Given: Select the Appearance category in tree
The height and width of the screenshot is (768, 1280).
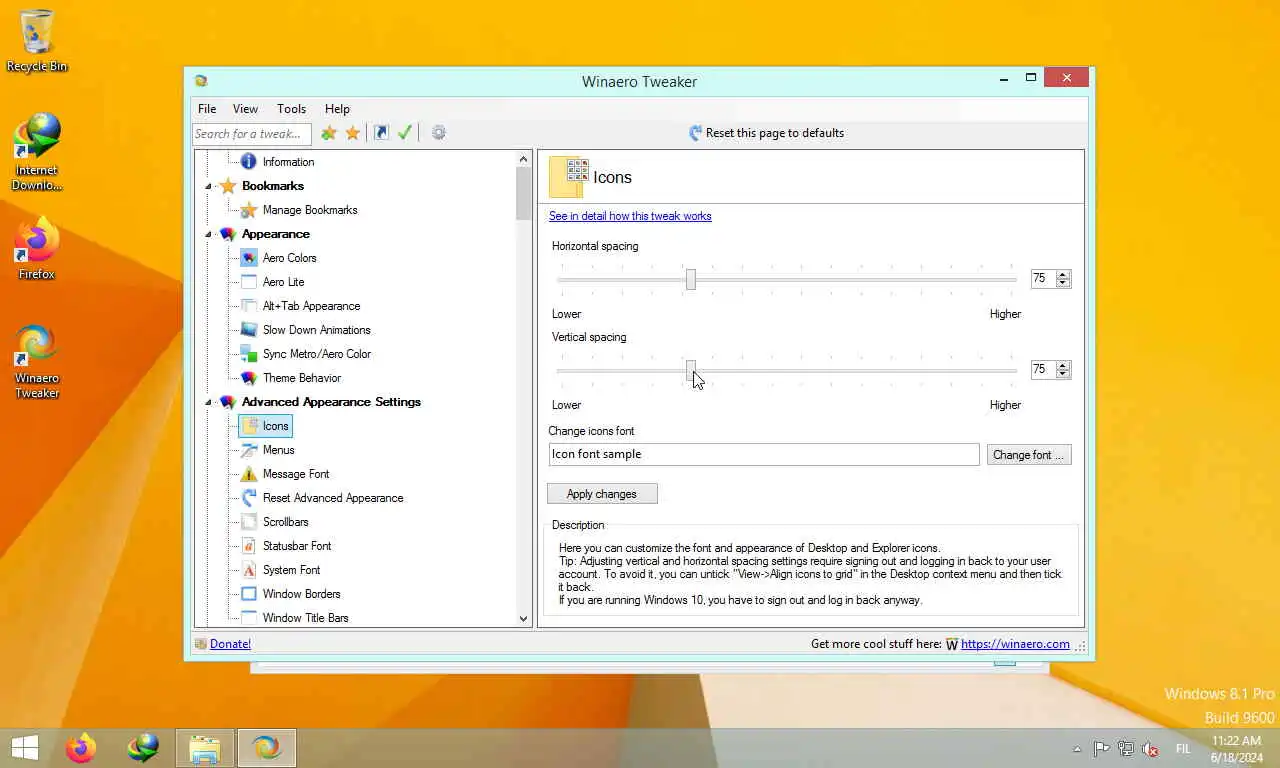Looking at the screenshot, I should tap(275, 234).
